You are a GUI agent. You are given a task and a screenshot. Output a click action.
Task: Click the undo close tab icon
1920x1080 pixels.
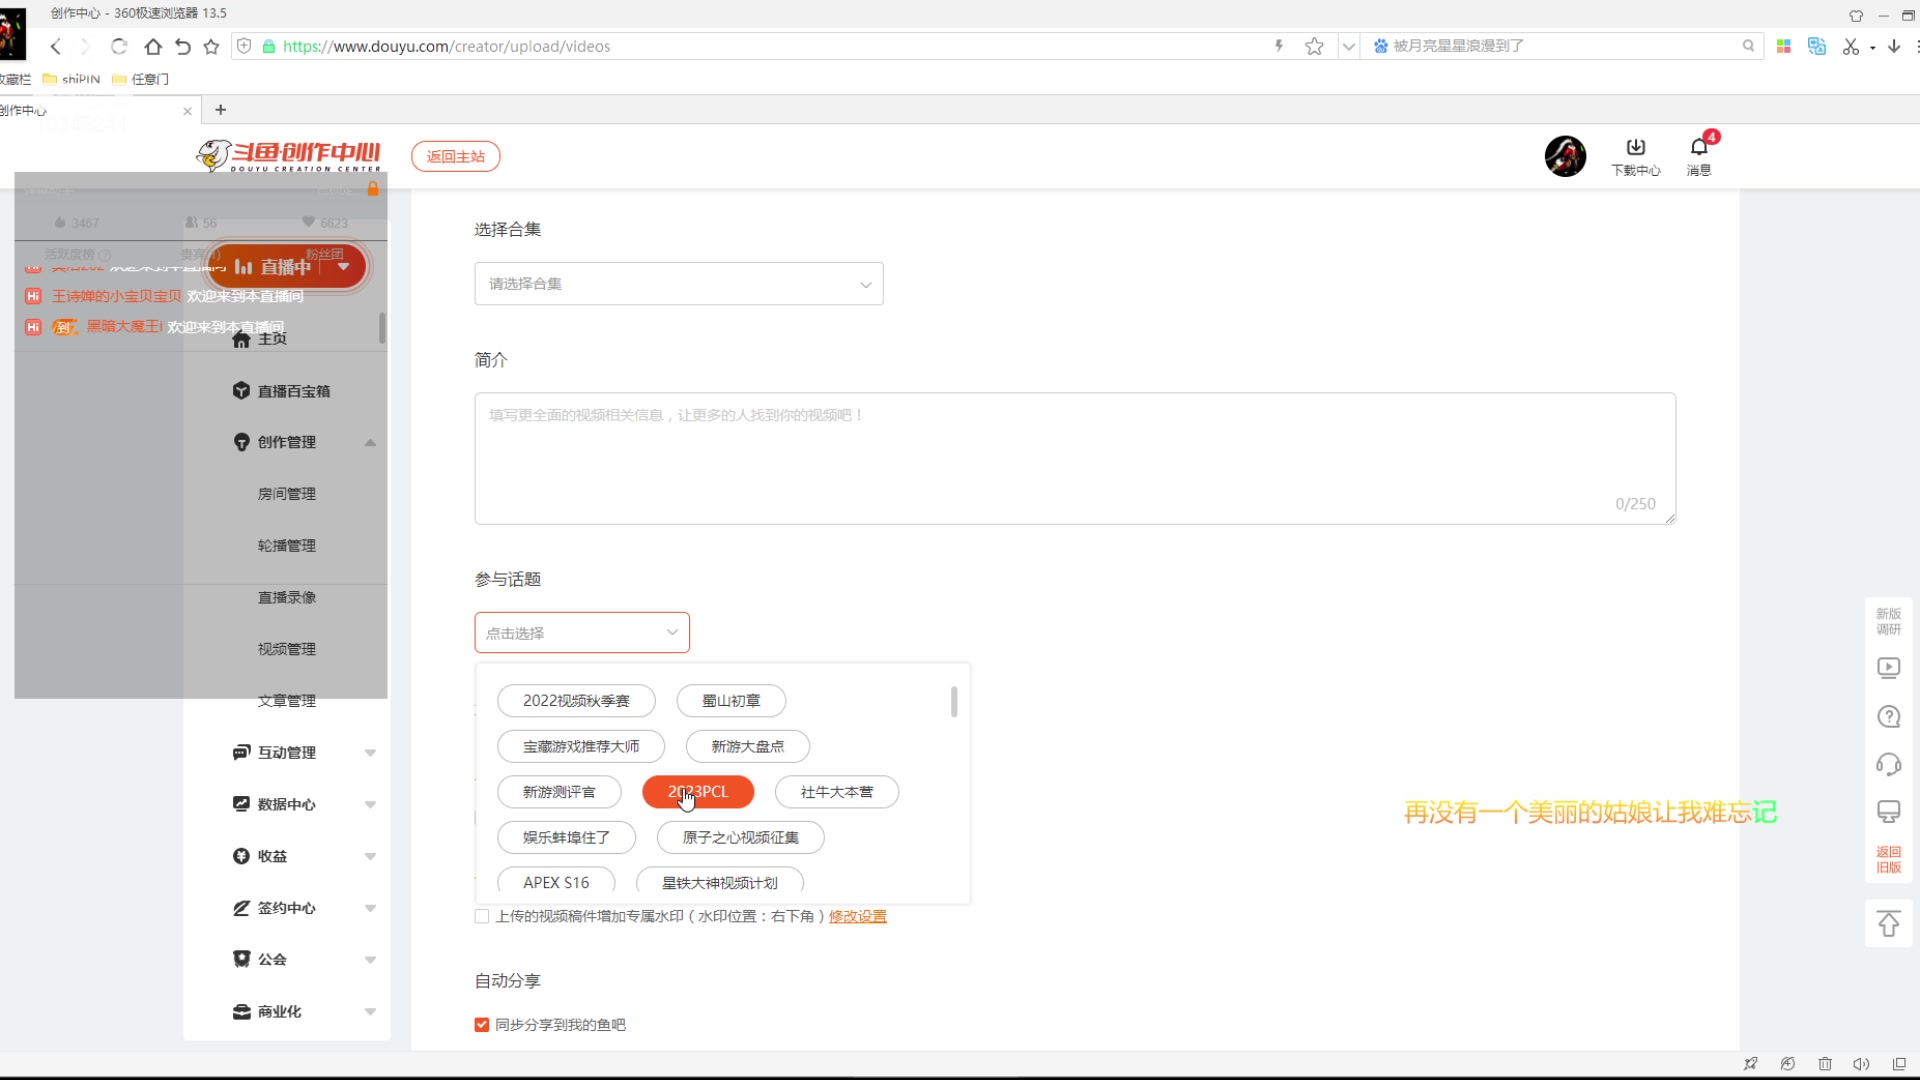[182, 46]
